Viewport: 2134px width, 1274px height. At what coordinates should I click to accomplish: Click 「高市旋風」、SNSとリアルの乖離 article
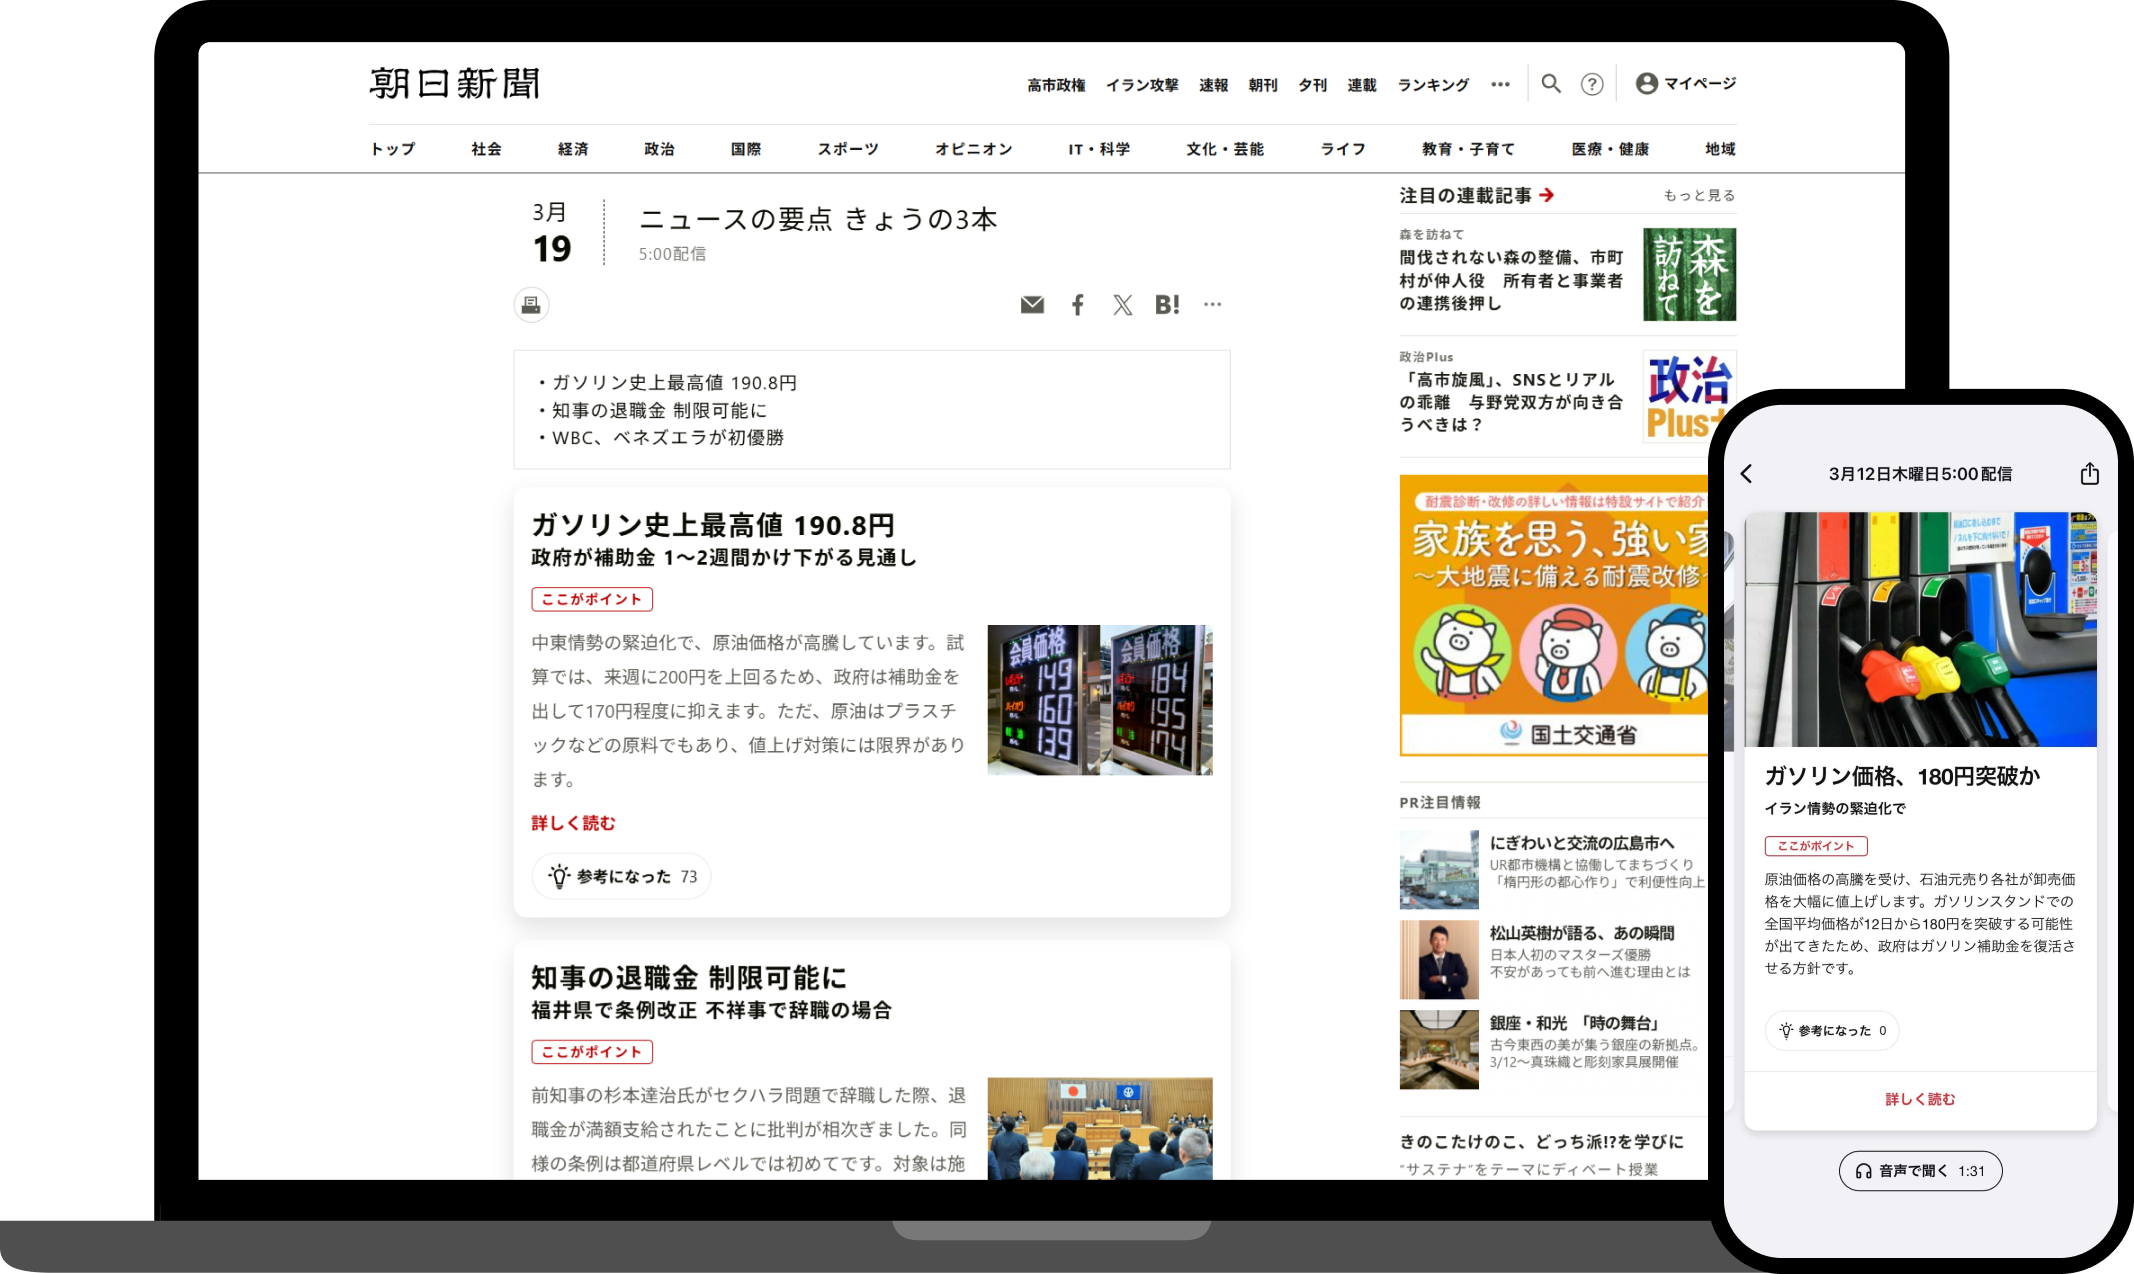[x=1511, y=402]
